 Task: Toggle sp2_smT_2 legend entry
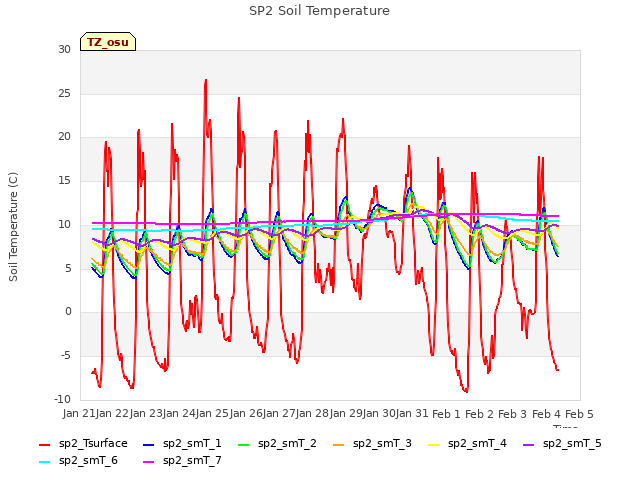click(x=277, y=443)
